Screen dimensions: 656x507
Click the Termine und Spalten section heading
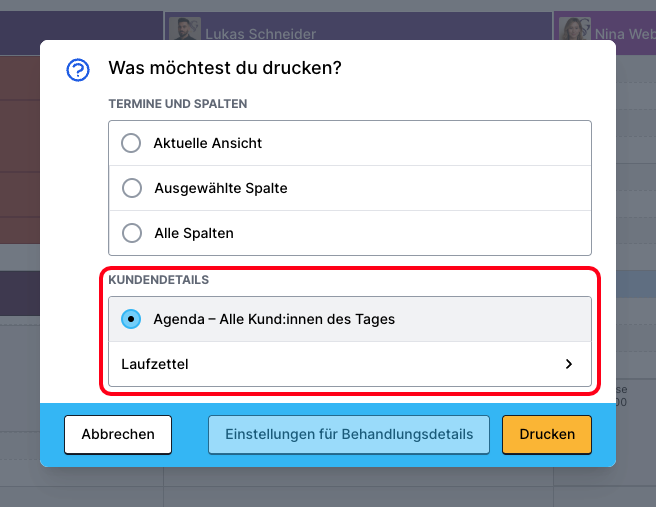[x=177, y=104]
